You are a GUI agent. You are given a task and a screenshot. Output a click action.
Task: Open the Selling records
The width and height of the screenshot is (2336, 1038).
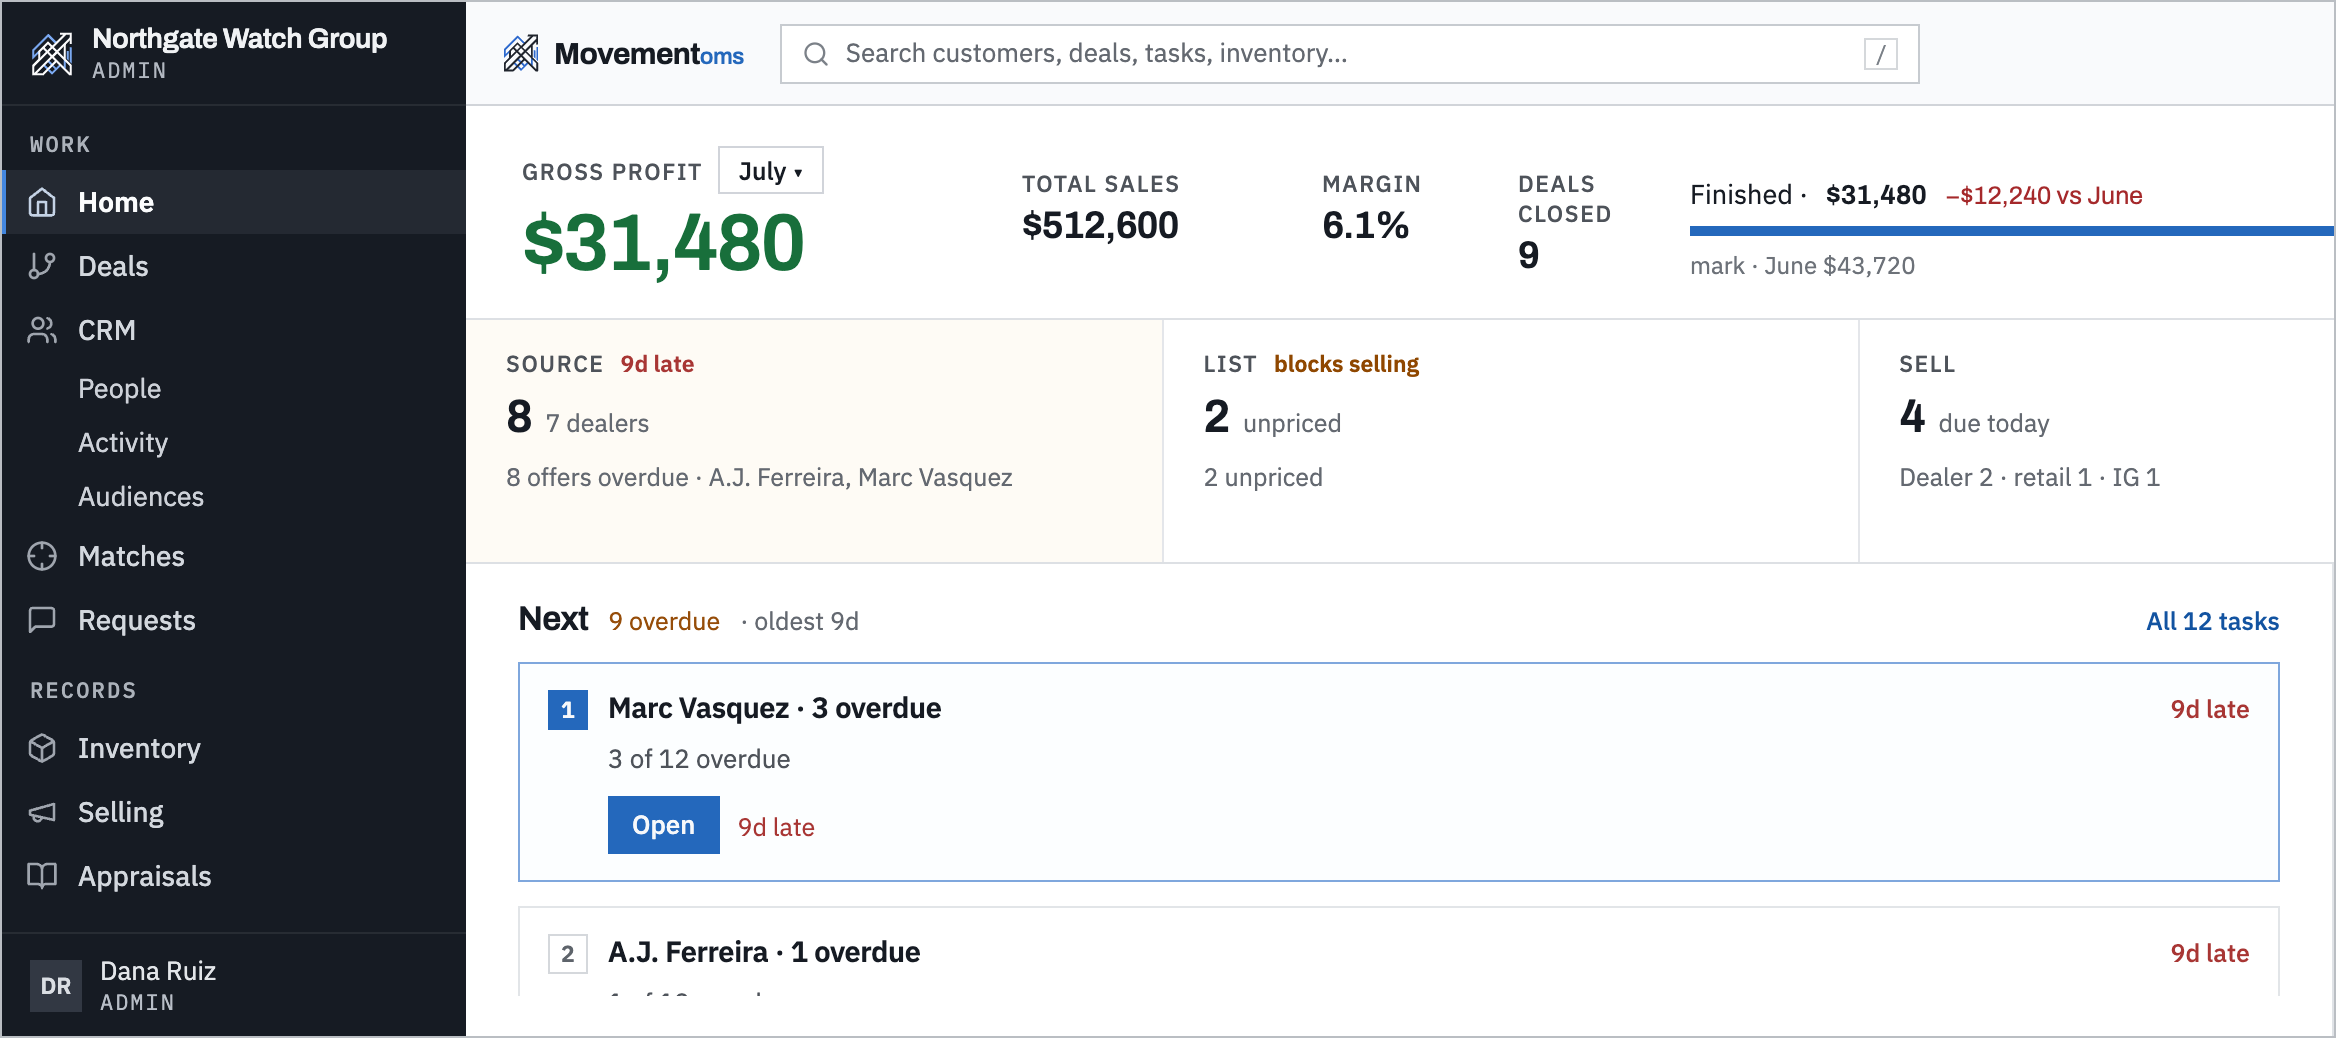[235, 812]
